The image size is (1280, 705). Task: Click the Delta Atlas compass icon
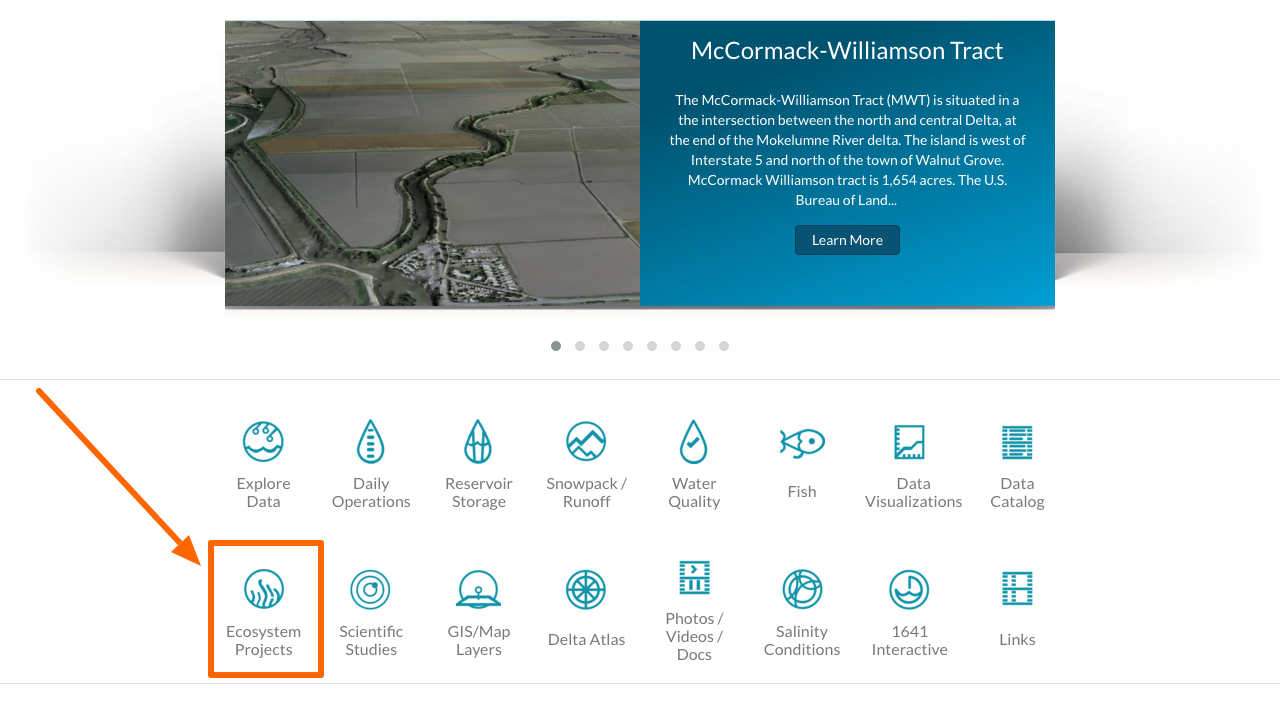[x=586, y=589]
